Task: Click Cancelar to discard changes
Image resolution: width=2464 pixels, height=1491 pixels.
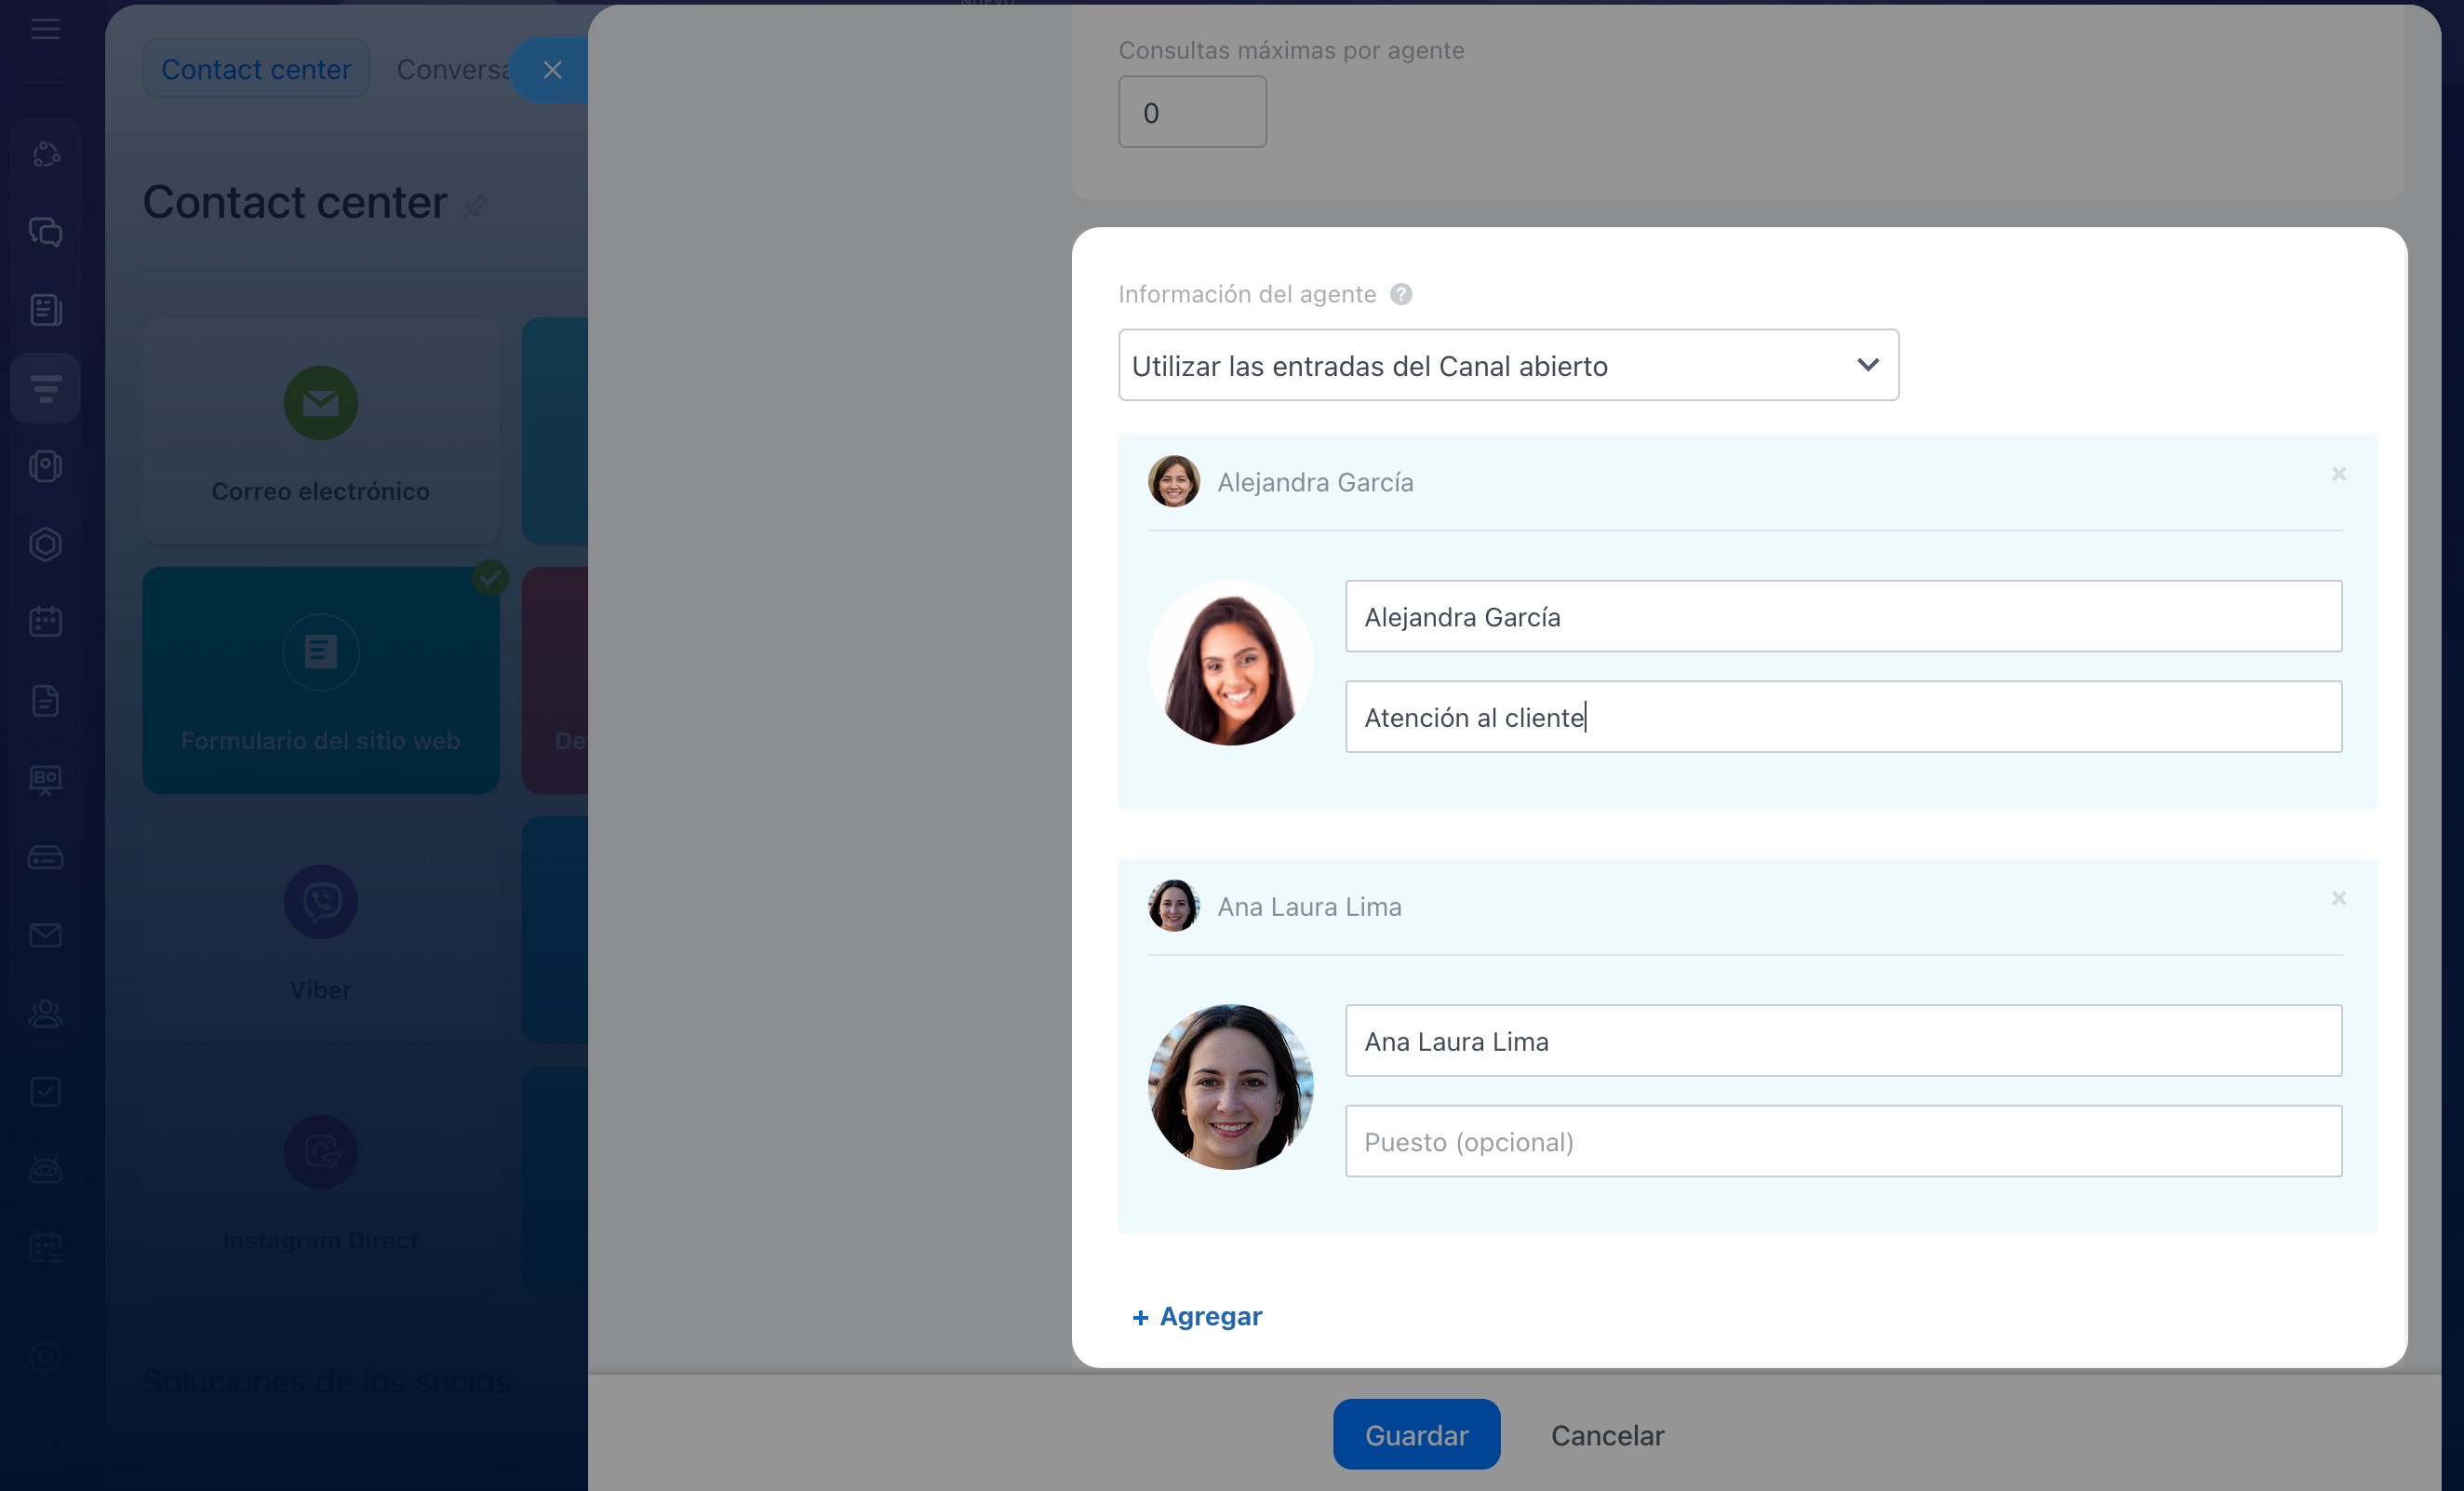Action: 1607,1435
